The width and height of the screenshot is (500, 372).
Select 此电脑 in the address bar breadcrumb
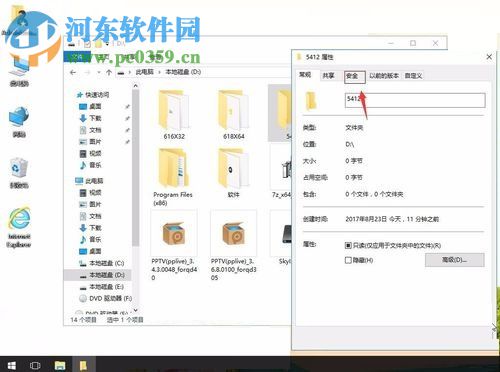[x=145, y=72]
